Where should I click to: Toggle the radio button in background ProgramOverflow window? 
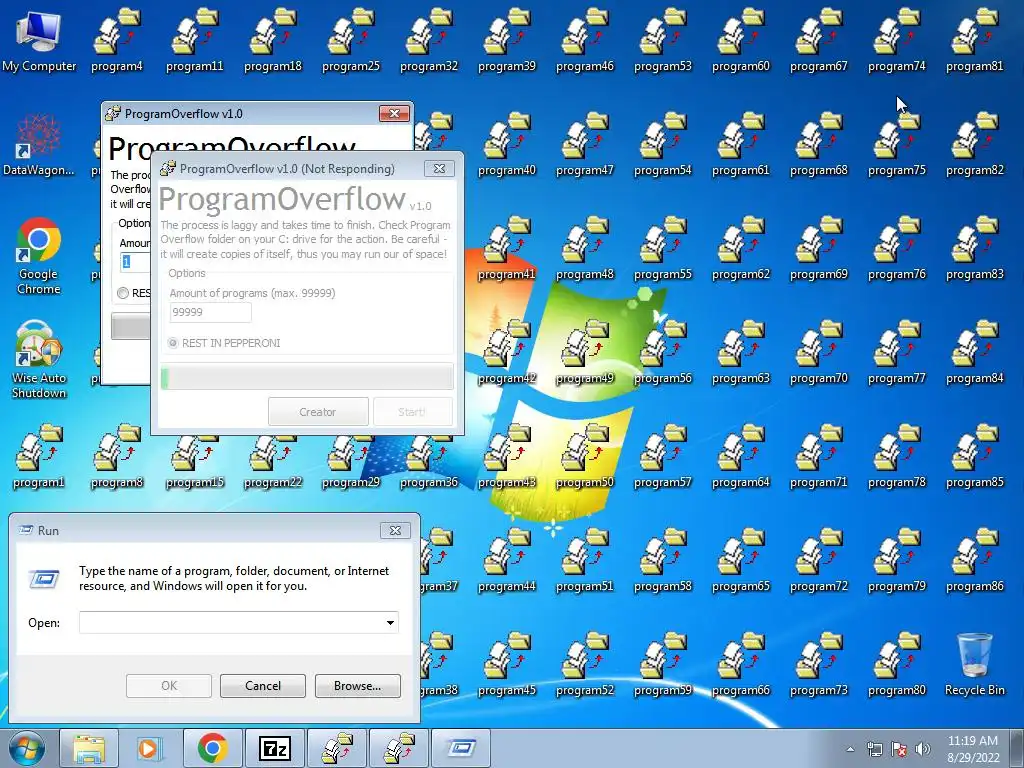(123, 293)
